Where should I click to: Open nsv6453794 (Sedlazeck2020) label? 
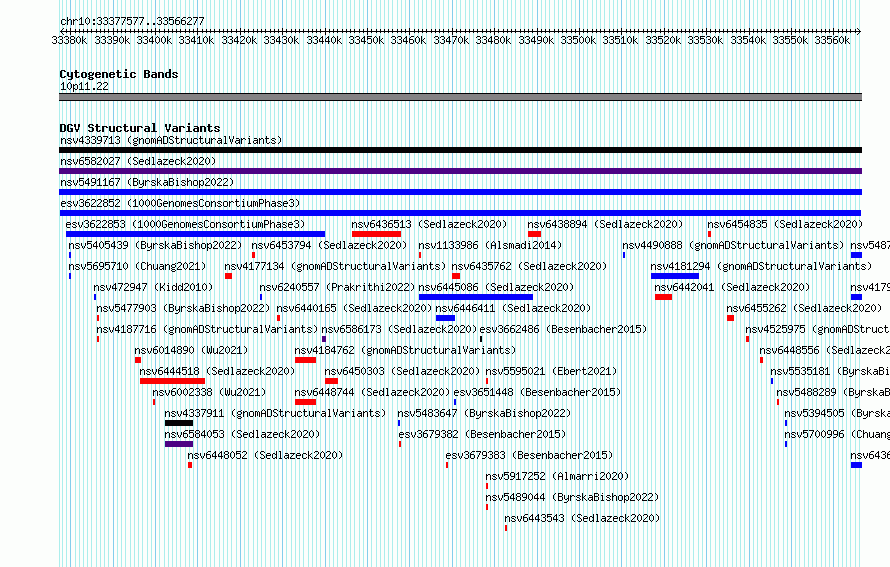coord(330,245)
